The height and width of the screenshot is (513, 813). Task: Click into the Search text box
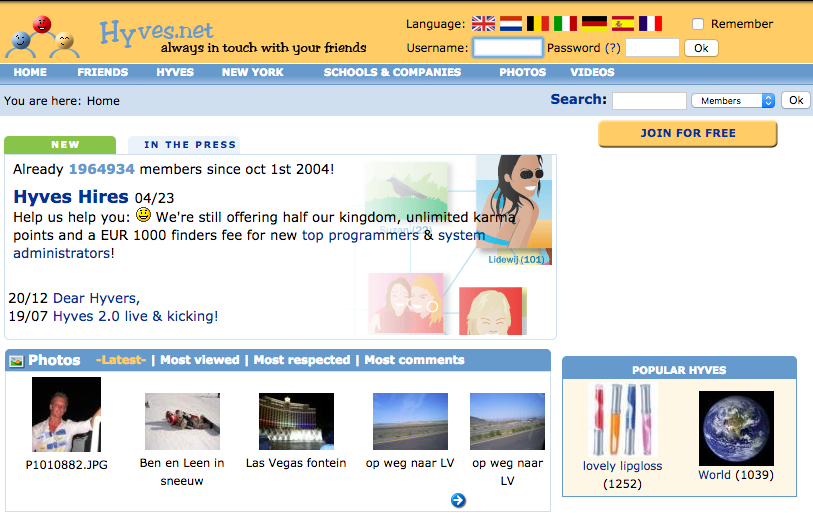[649, 101]
